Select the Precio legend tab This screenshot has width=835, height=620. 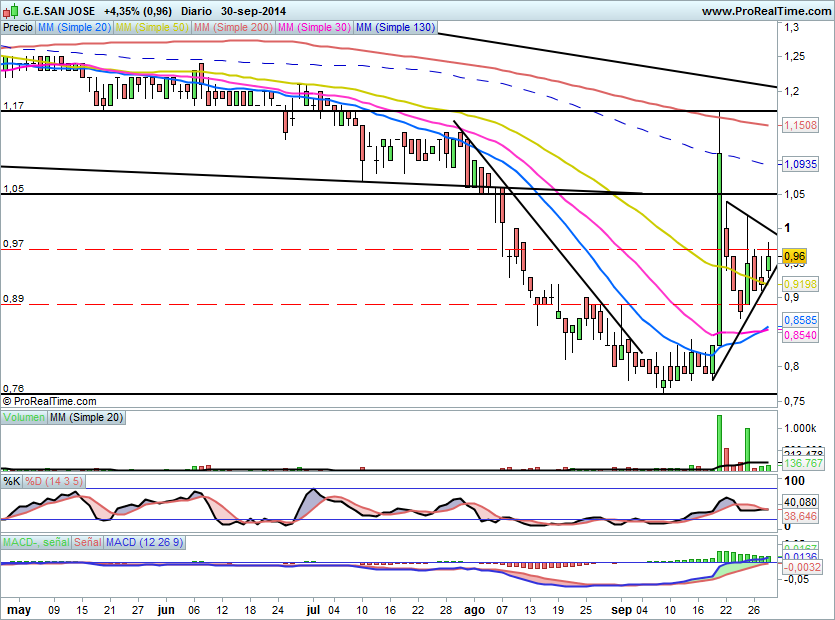(17, 28)
